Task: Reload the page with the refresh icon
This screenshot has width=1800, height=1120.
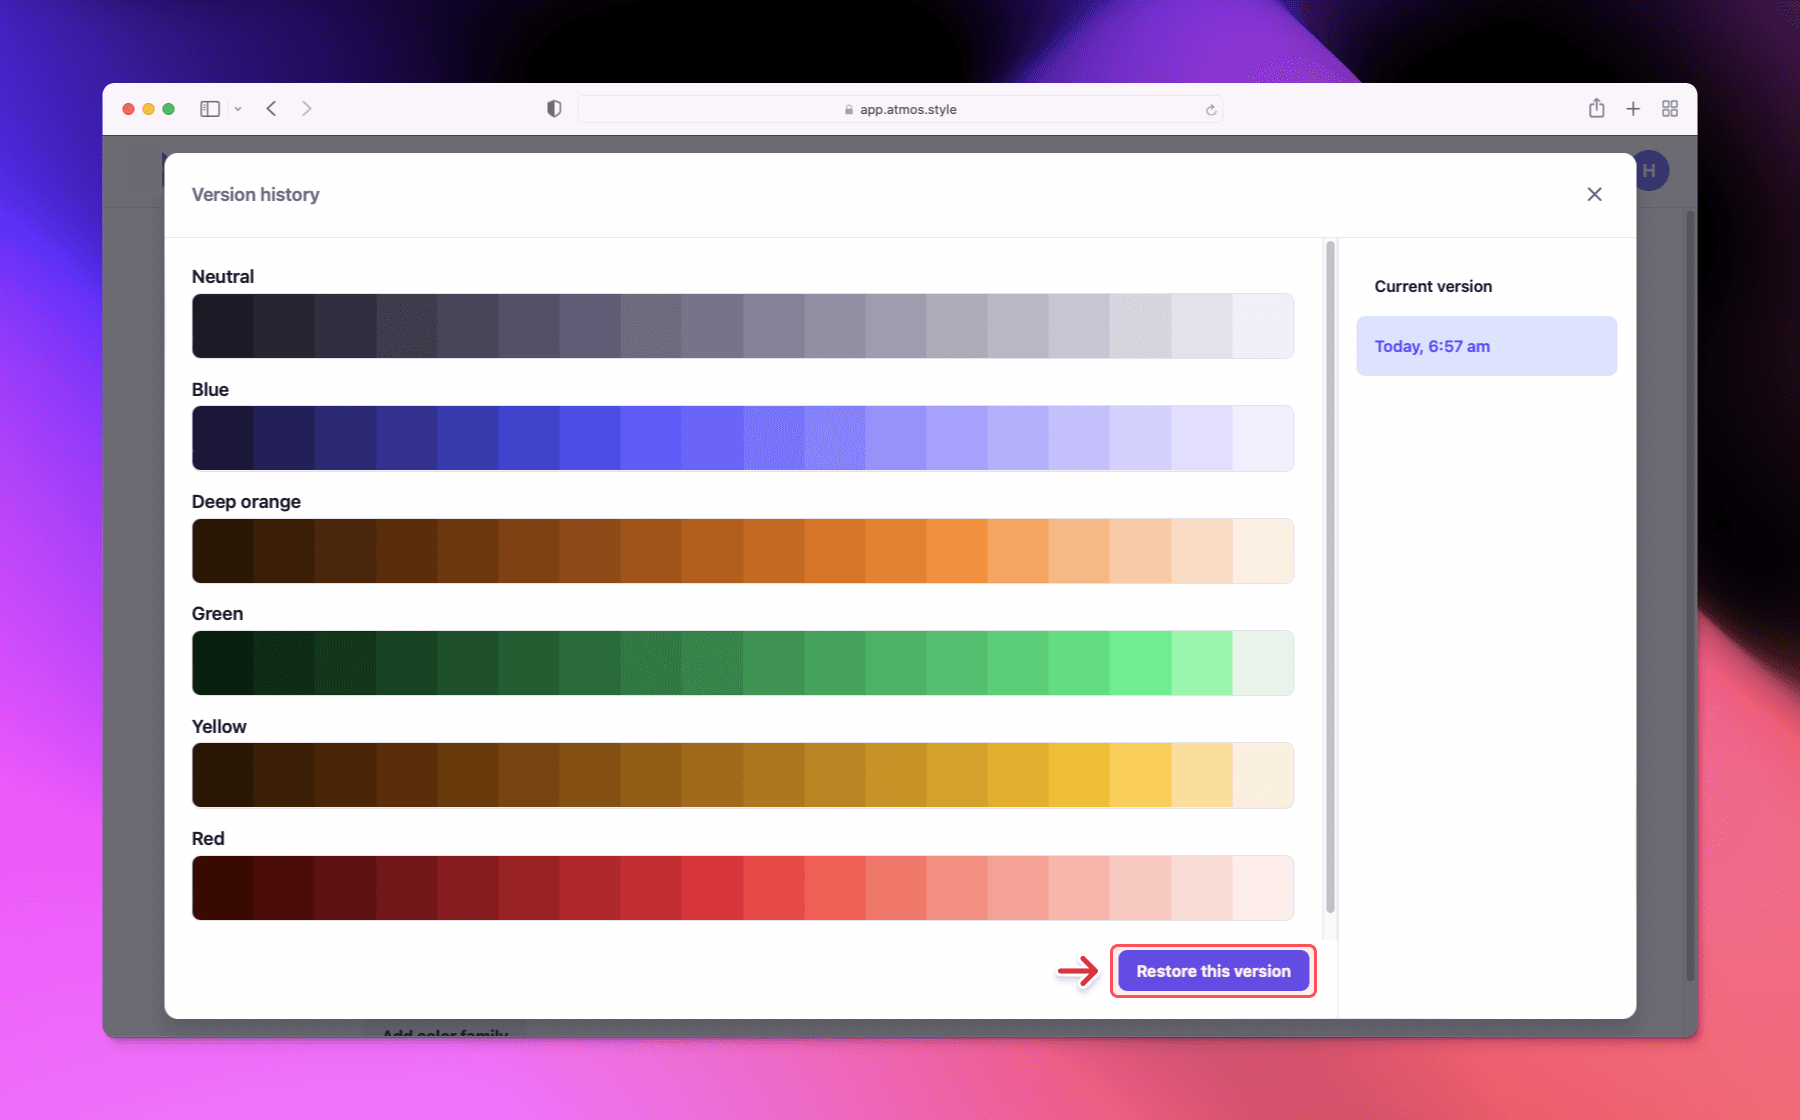Action: coord(1211,110)
